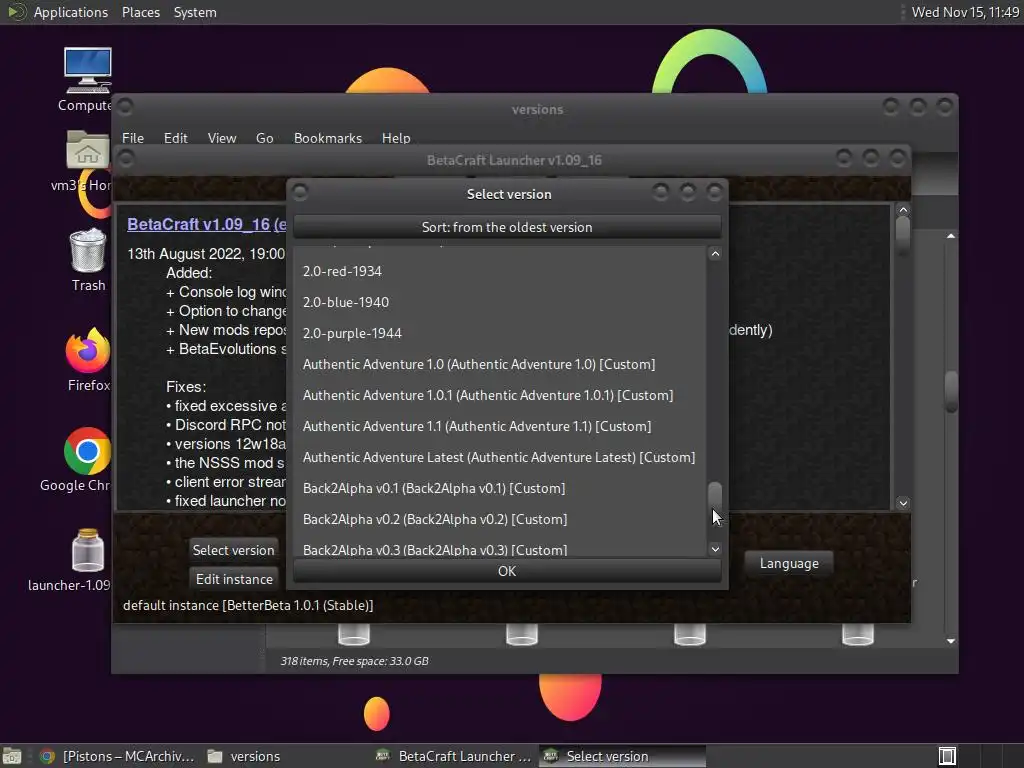Open the launcher-1.09 jar desktop icon

pyautogui.click(x=87, y=560)
